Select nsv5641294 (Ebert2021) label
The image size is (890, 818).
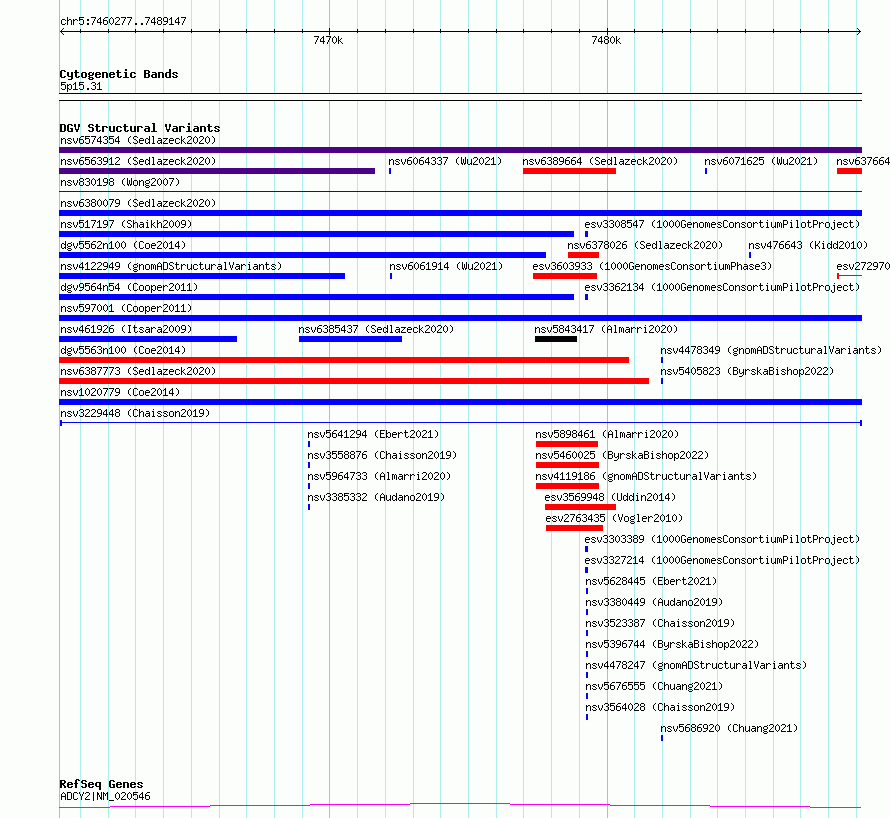point(373,434)
